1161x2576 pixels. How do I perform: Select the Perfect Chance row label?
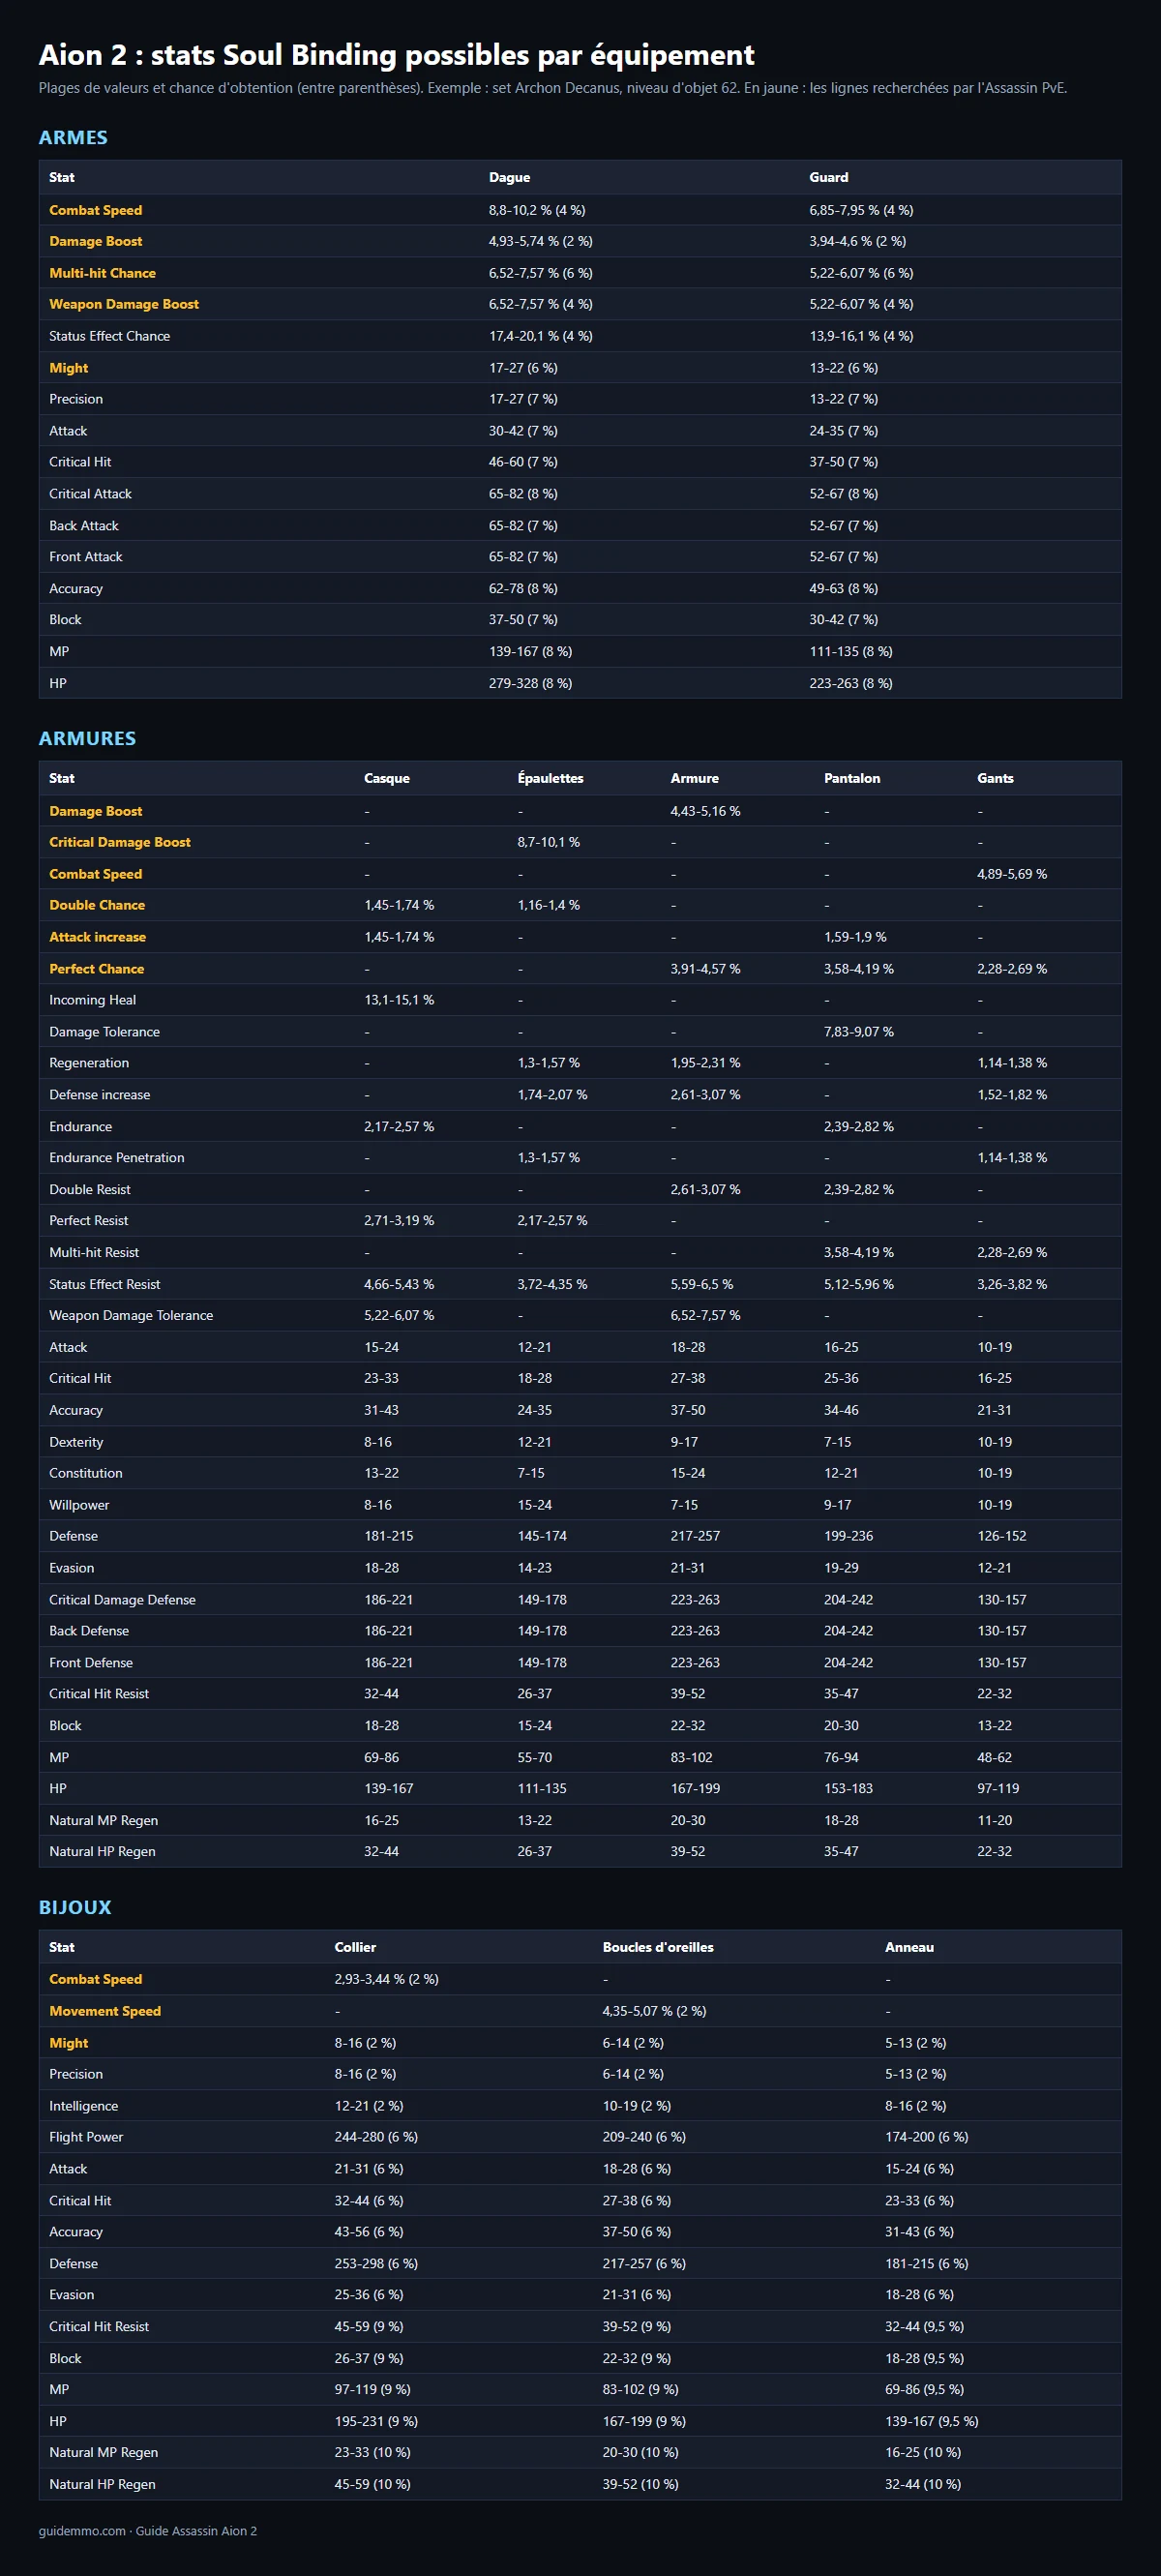click(97, 969)
